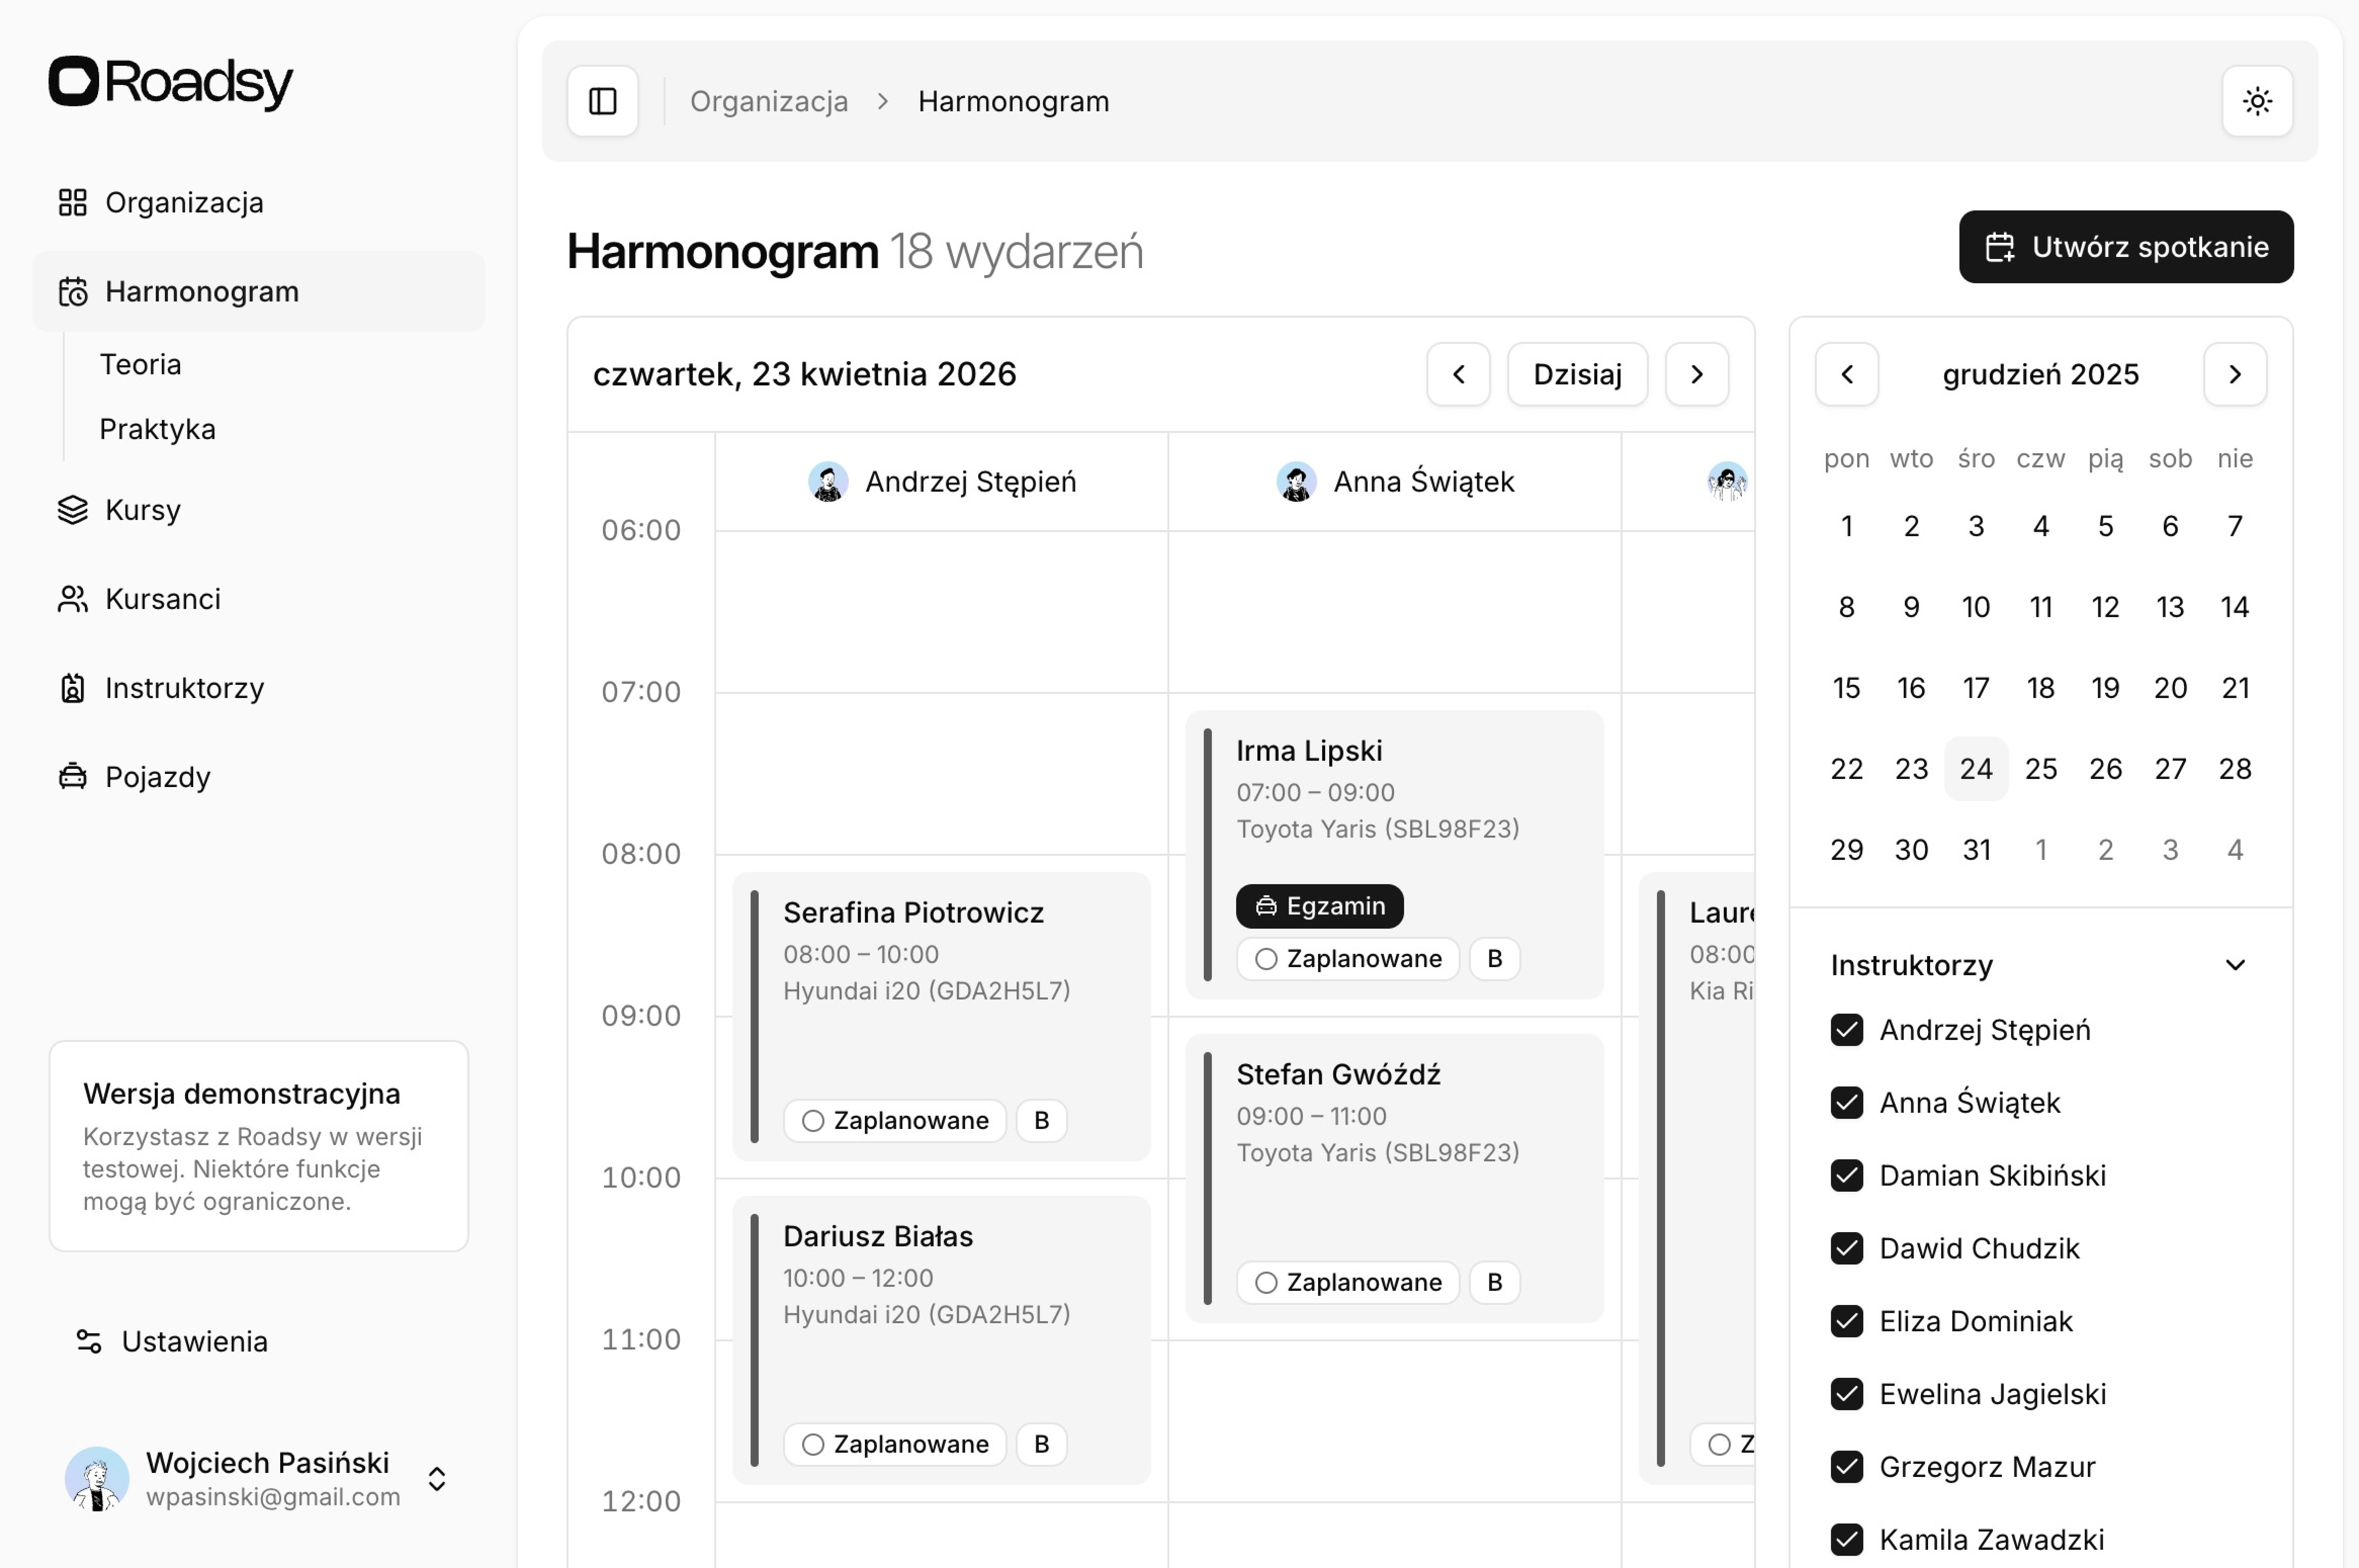Open Ustawienia settings
Image resolution: width=2359 pixels, height=1568 pixels.
click(x=194, y=1341)
